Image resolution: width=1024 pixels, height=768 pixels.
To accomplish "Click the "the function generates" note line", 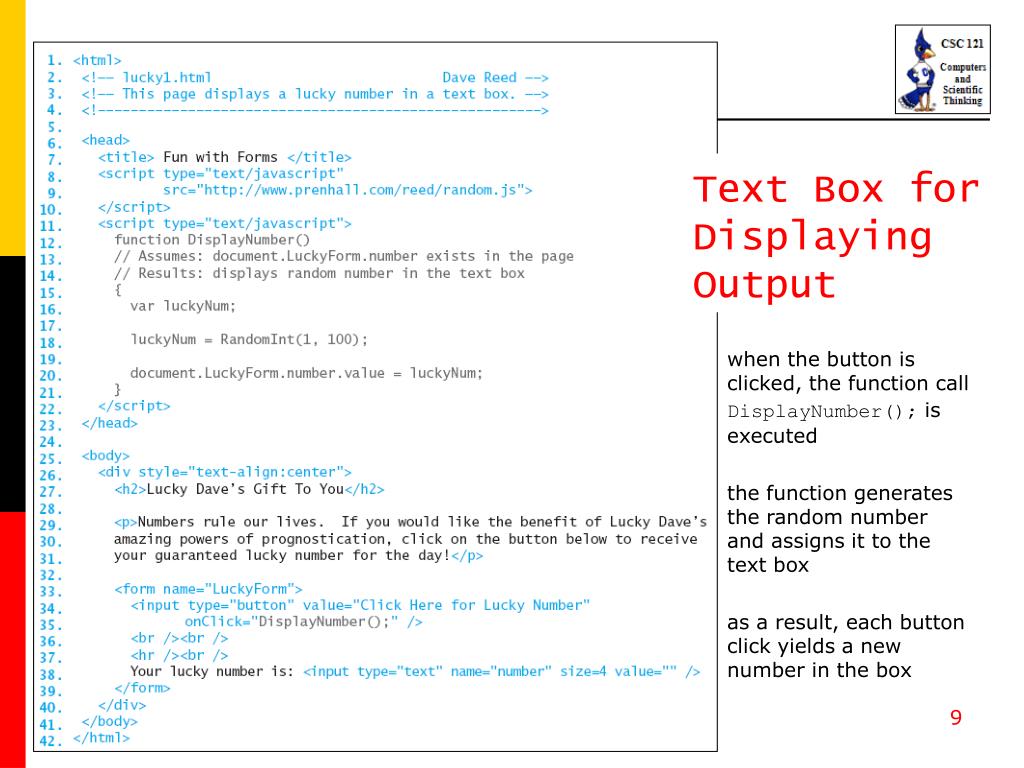I will click(x=840, y=493).
